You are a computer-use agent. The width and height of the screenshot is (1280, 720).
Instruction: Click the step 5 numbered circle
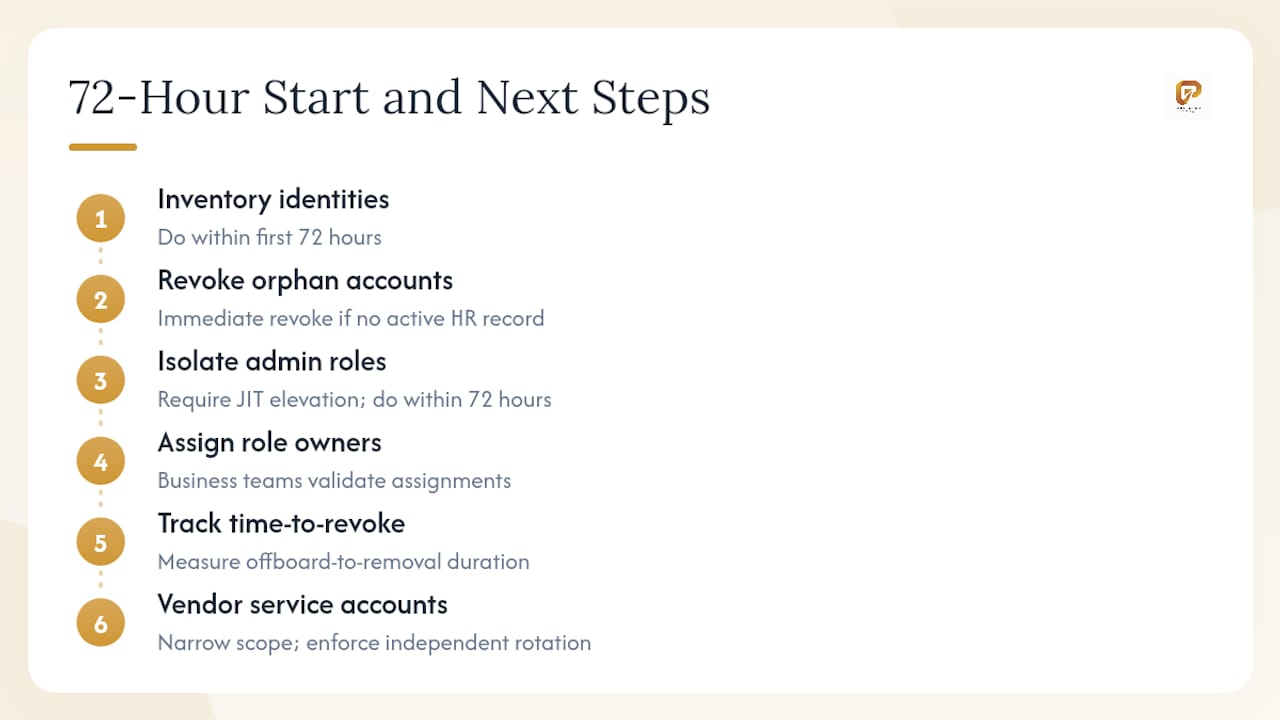tap(101, 543)
